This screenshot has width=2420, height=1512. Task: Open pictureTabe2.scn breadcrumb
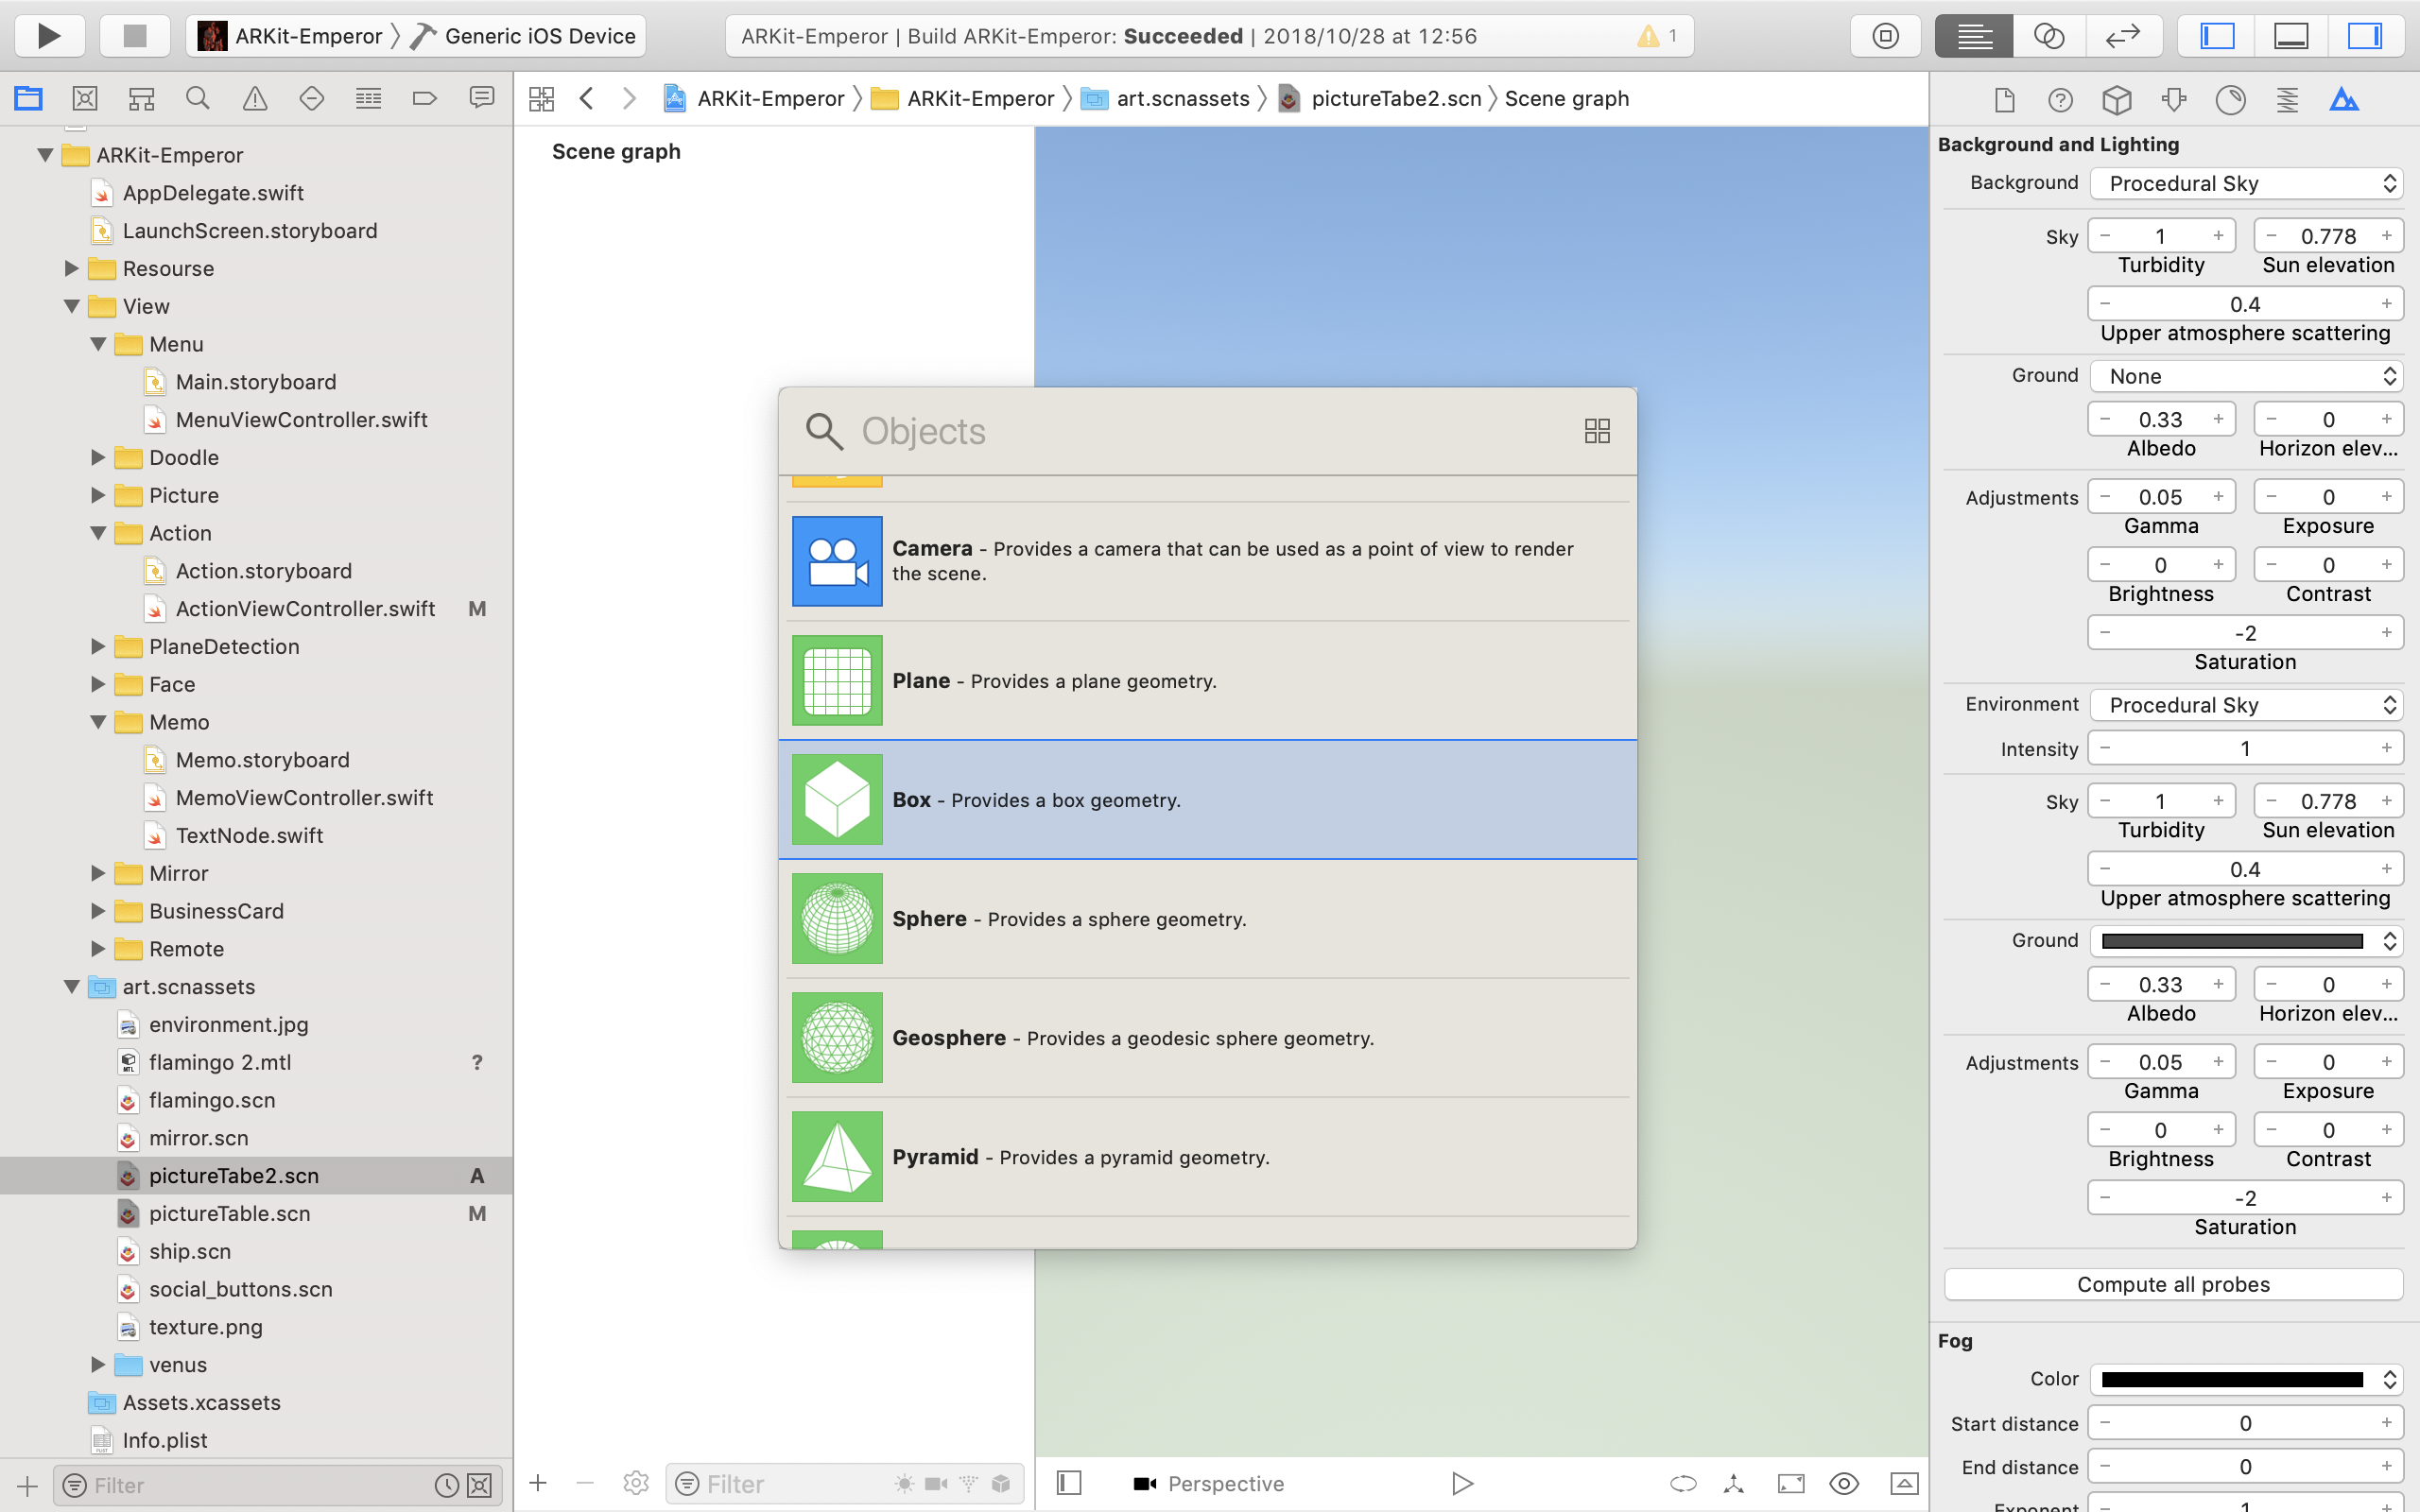click(1381, 98)
